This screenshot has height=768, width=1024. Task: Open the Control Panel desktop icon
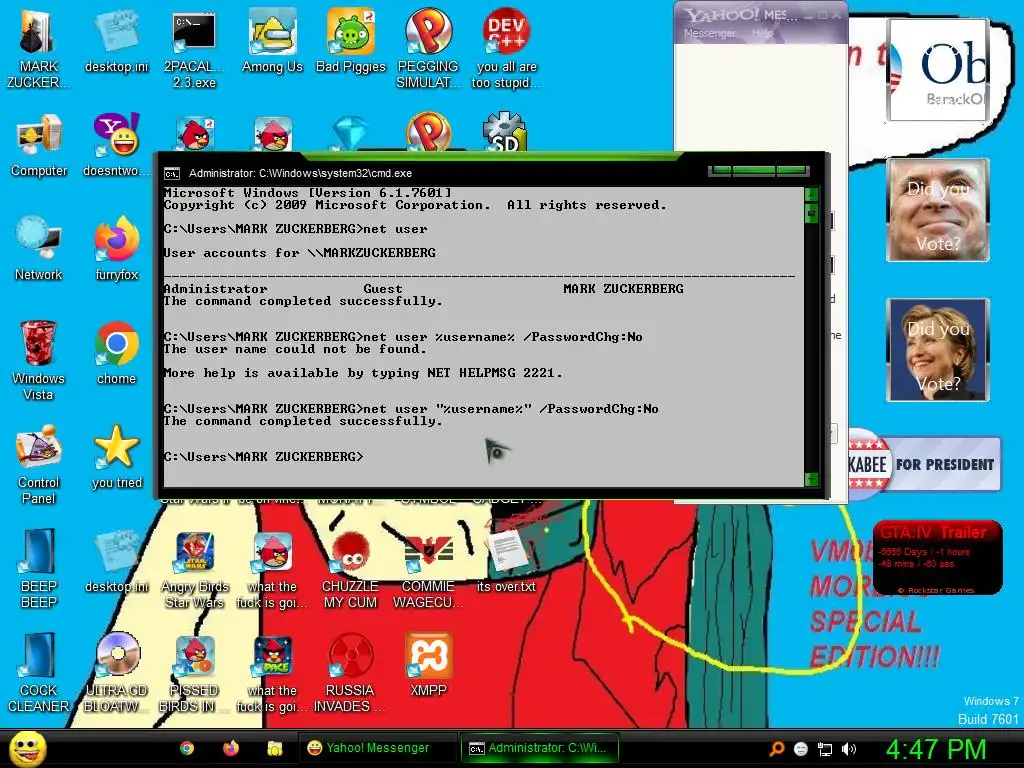pyautogui.click(x=38, y=464)
